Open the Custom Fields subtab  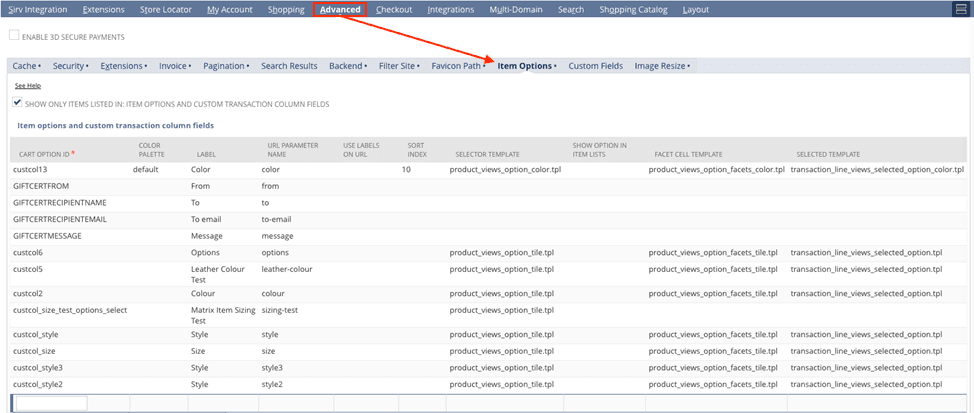596,66
